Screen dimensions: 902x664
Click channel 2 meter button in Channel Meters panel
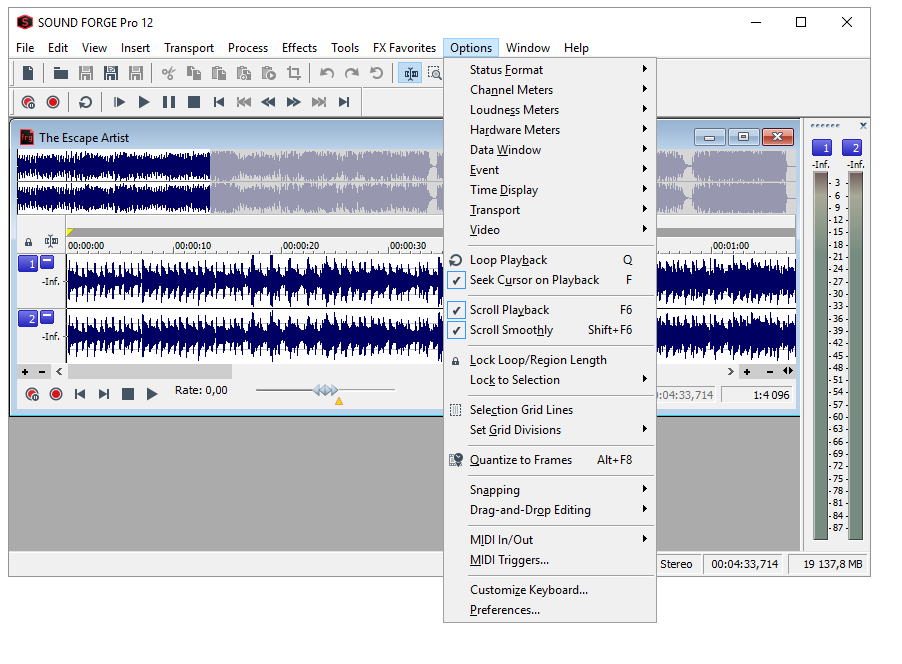(x=851, y=148)
